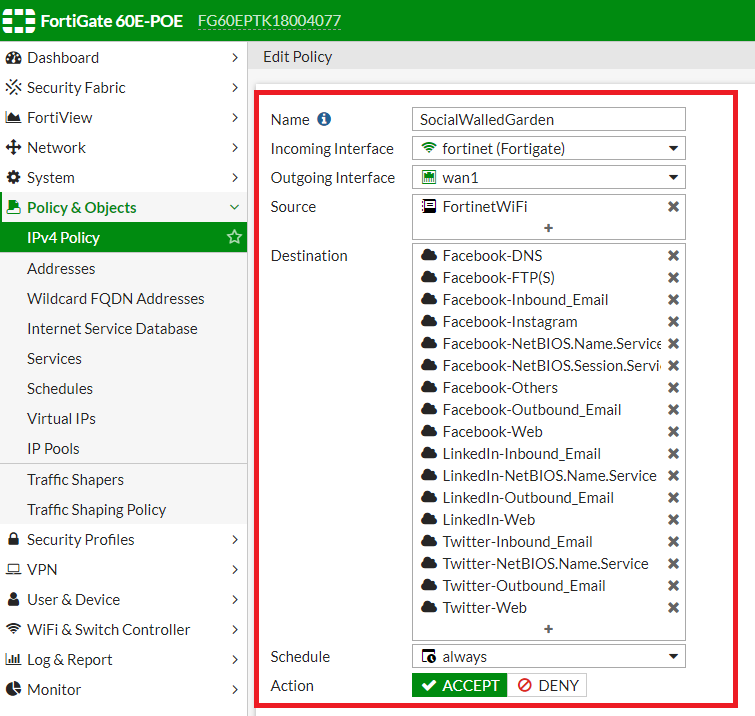
Task: Open the Schedule dropdown
Action: point(548,657)
